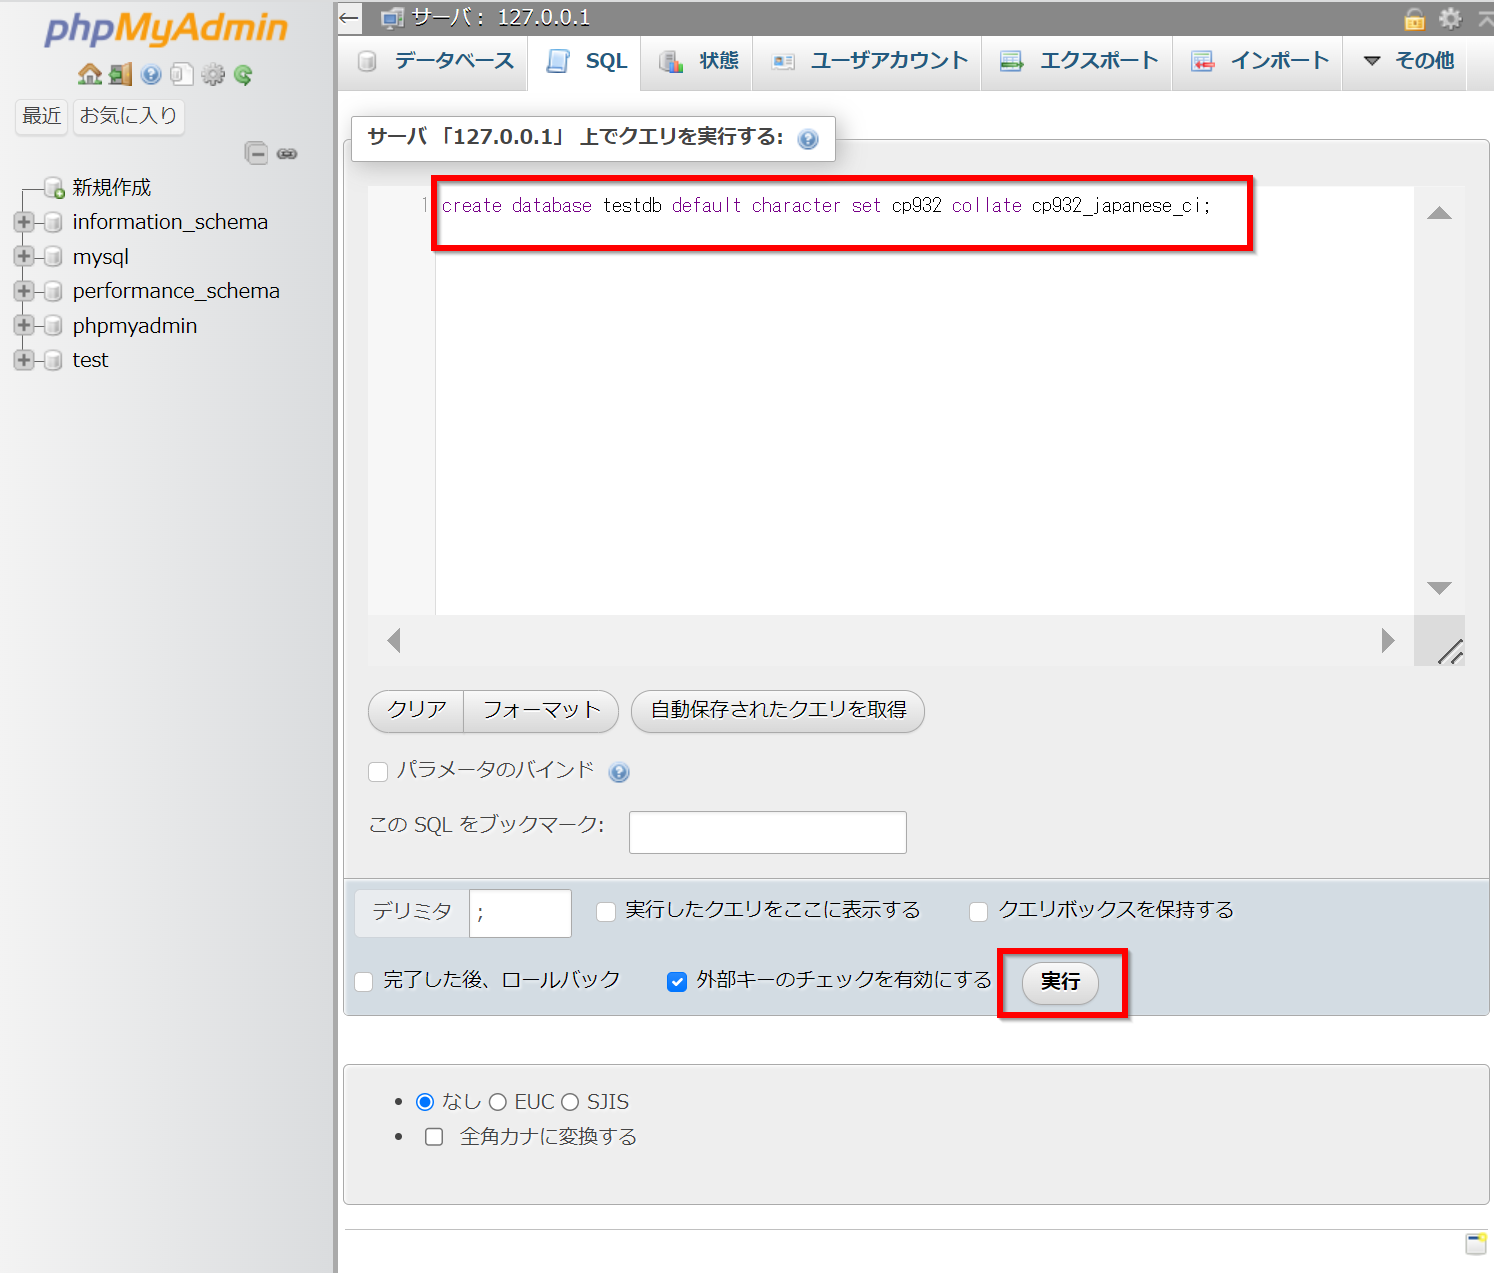Click database icon beside test

click(54, 360)
